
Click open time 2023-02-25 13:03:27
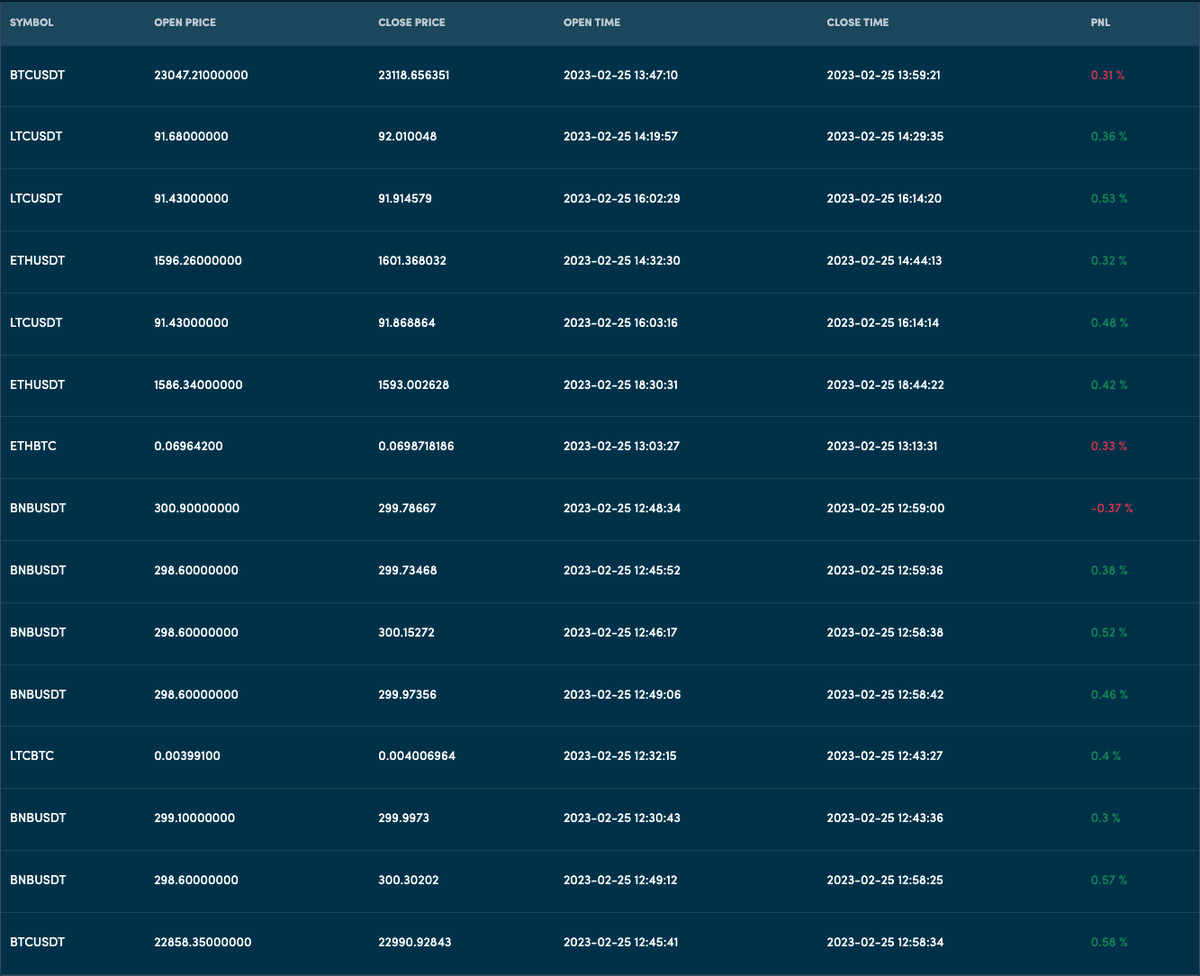(622, 446)
